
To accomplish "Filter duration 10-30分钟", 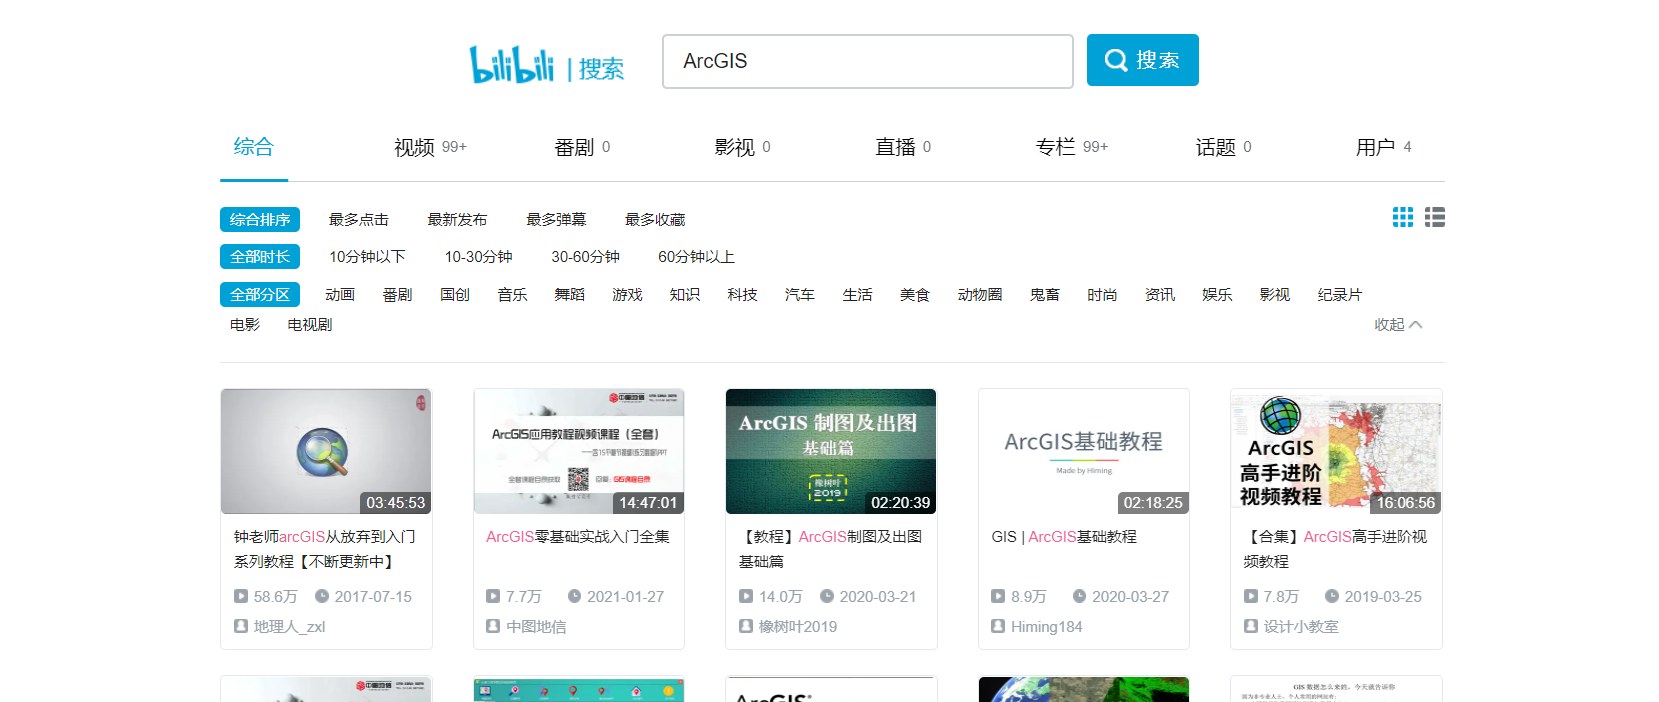I will [x=478, y=257].
